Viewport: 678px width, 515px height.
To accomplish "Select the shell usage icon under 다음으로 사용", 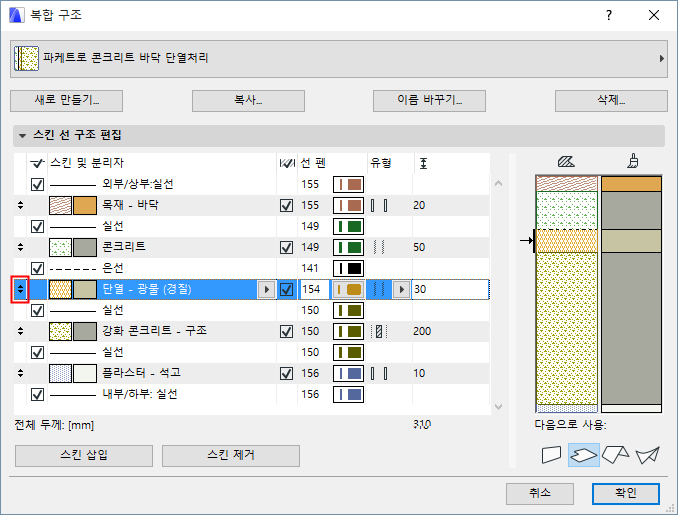I will point(647,454).
